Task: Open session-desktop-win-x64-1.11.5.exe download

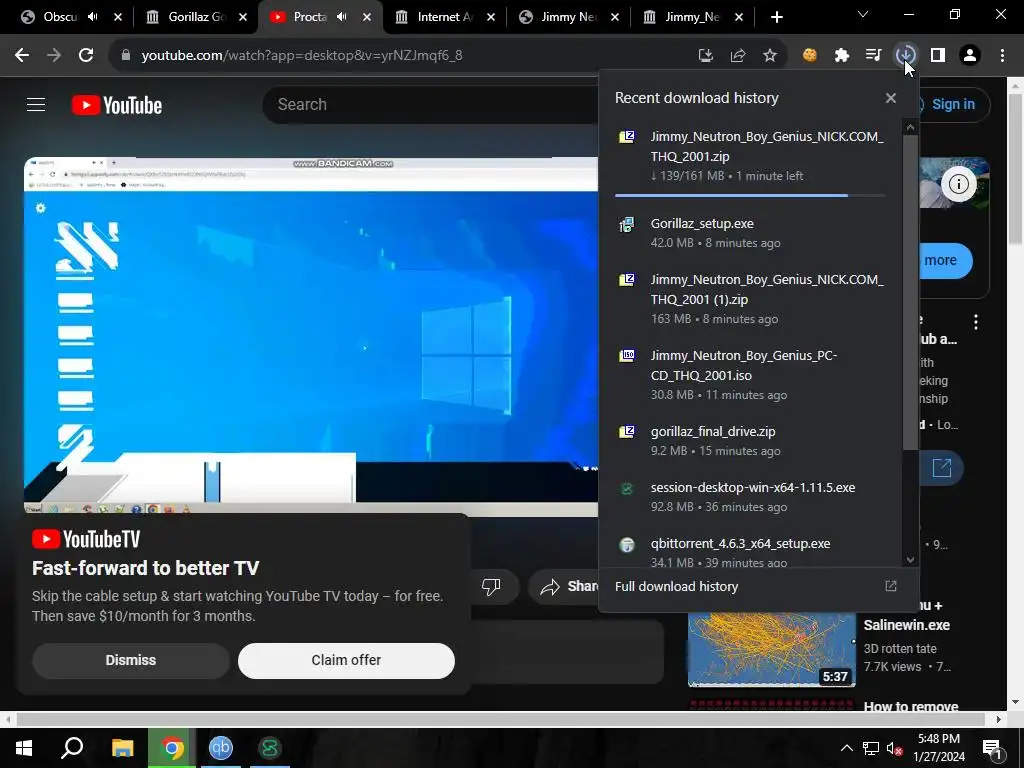Action: pos(750,496)
